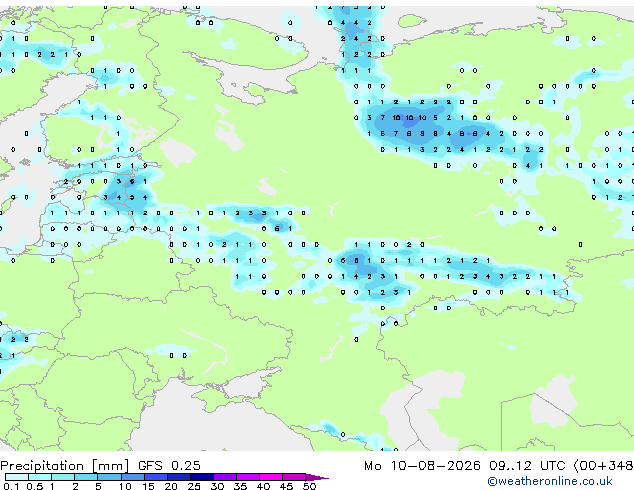Screen dimensions: 634x490
Task: Select the magenta 40–45 mm legend swatch
Action: (x=271, y=477)
